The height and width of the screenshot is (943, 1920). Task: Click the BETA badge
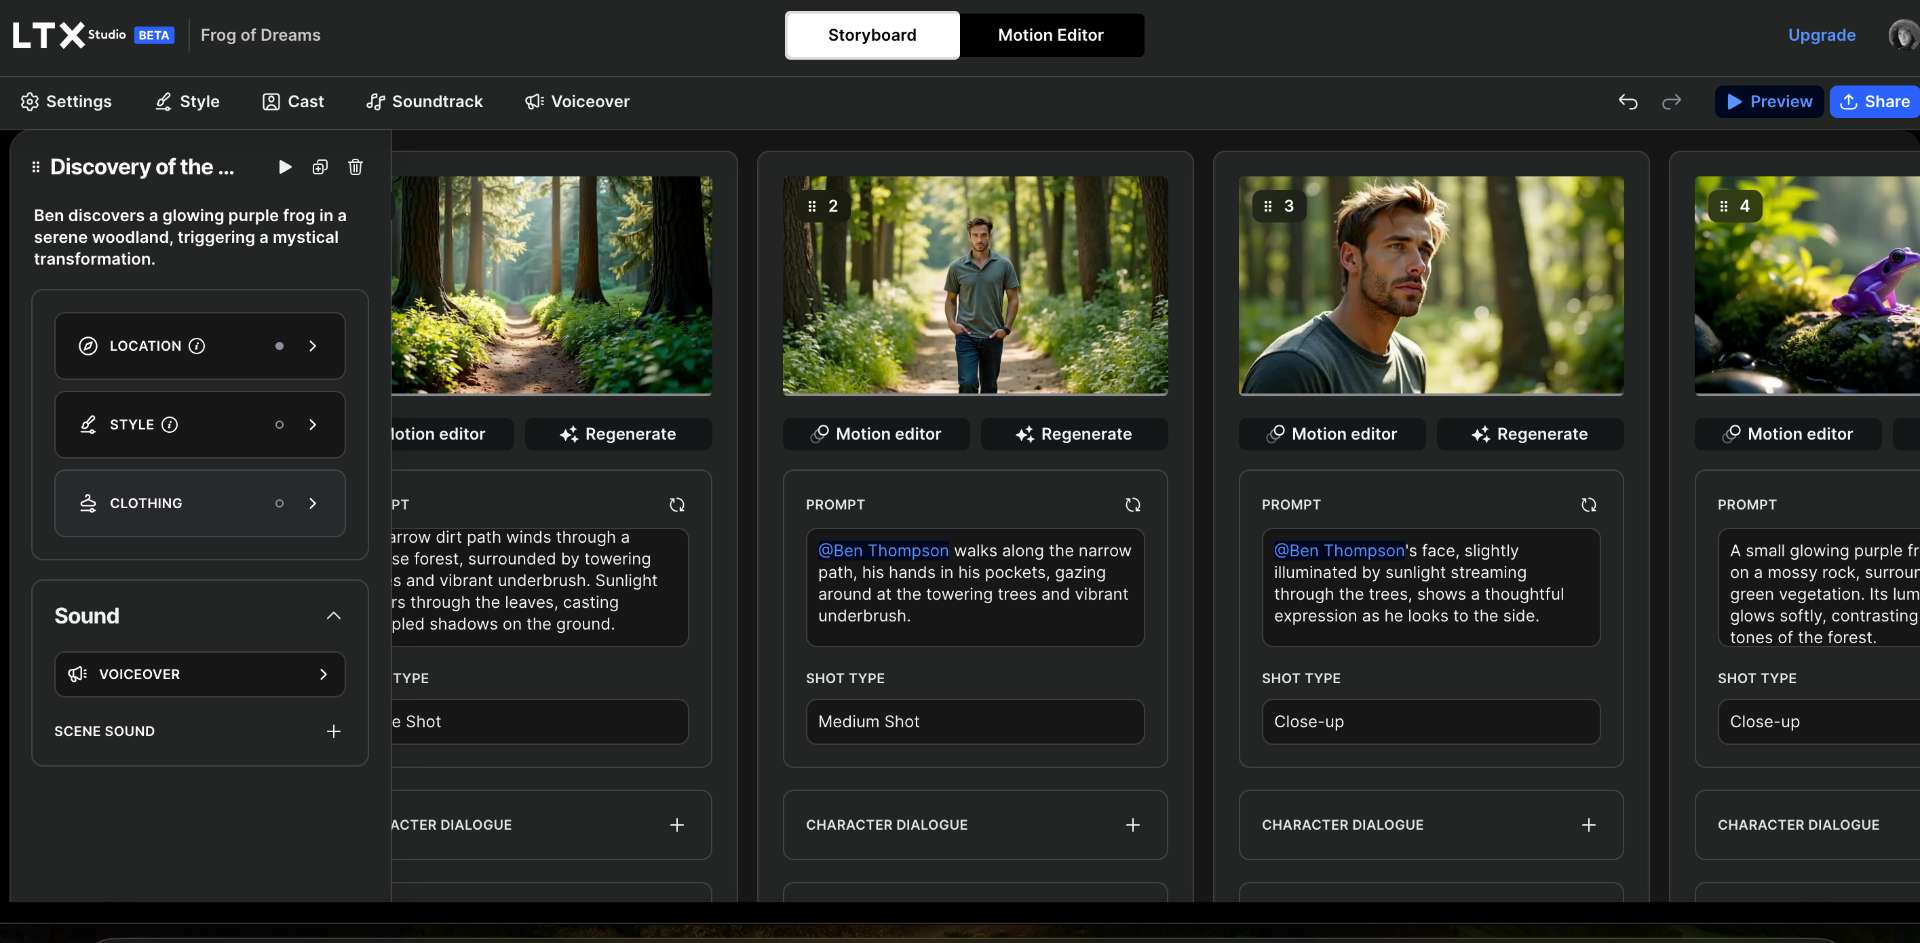click(154, 35)
